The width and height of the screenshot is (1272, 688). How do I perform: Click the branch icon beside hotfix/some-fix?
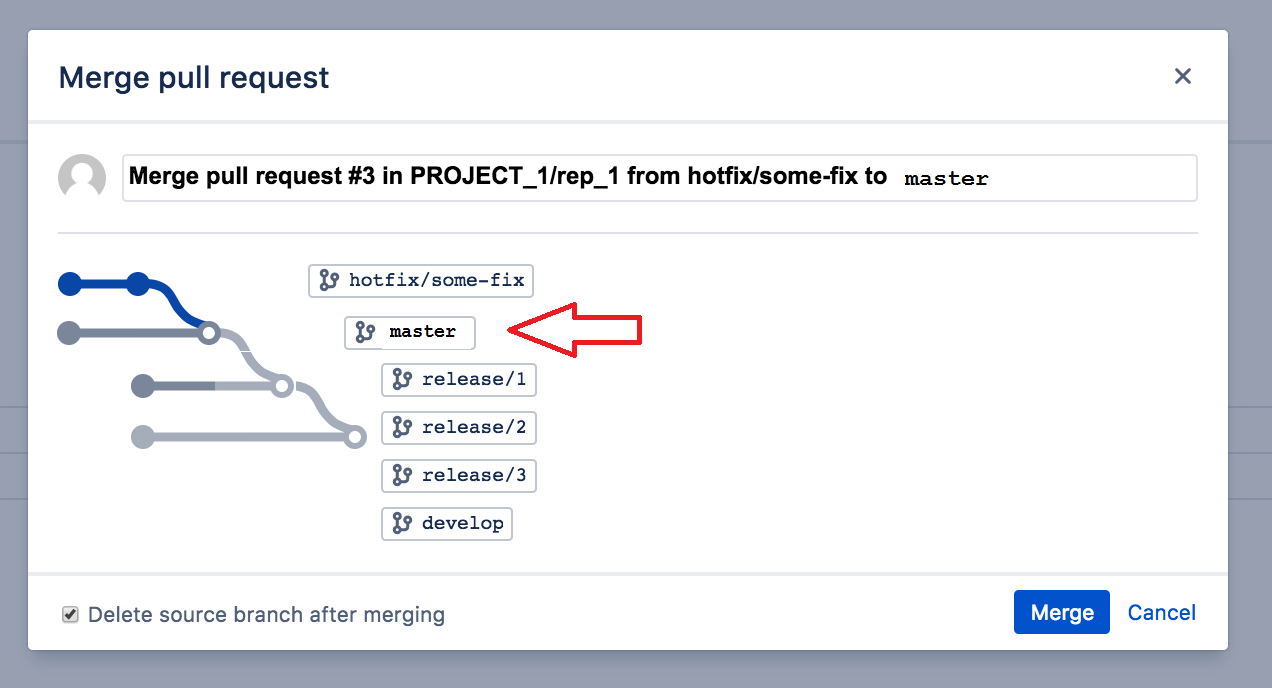[x=329, y=281]
